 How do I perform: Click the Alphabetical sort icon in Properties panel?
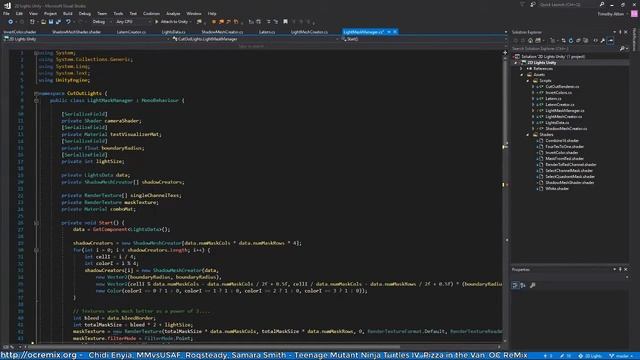click(x=523, y=285)
